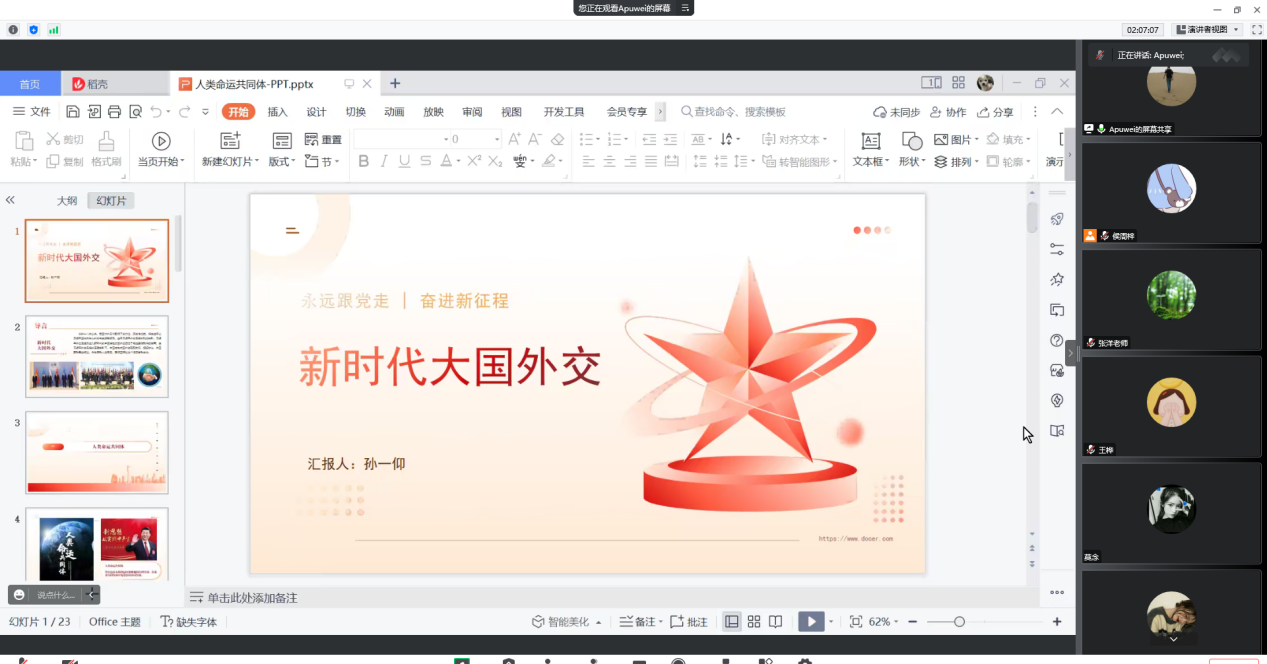The height and width of the screenshot is (664, 1267).
Task: Start slideshow from current slide (当页开始)
Action: (x=160, y=149)
